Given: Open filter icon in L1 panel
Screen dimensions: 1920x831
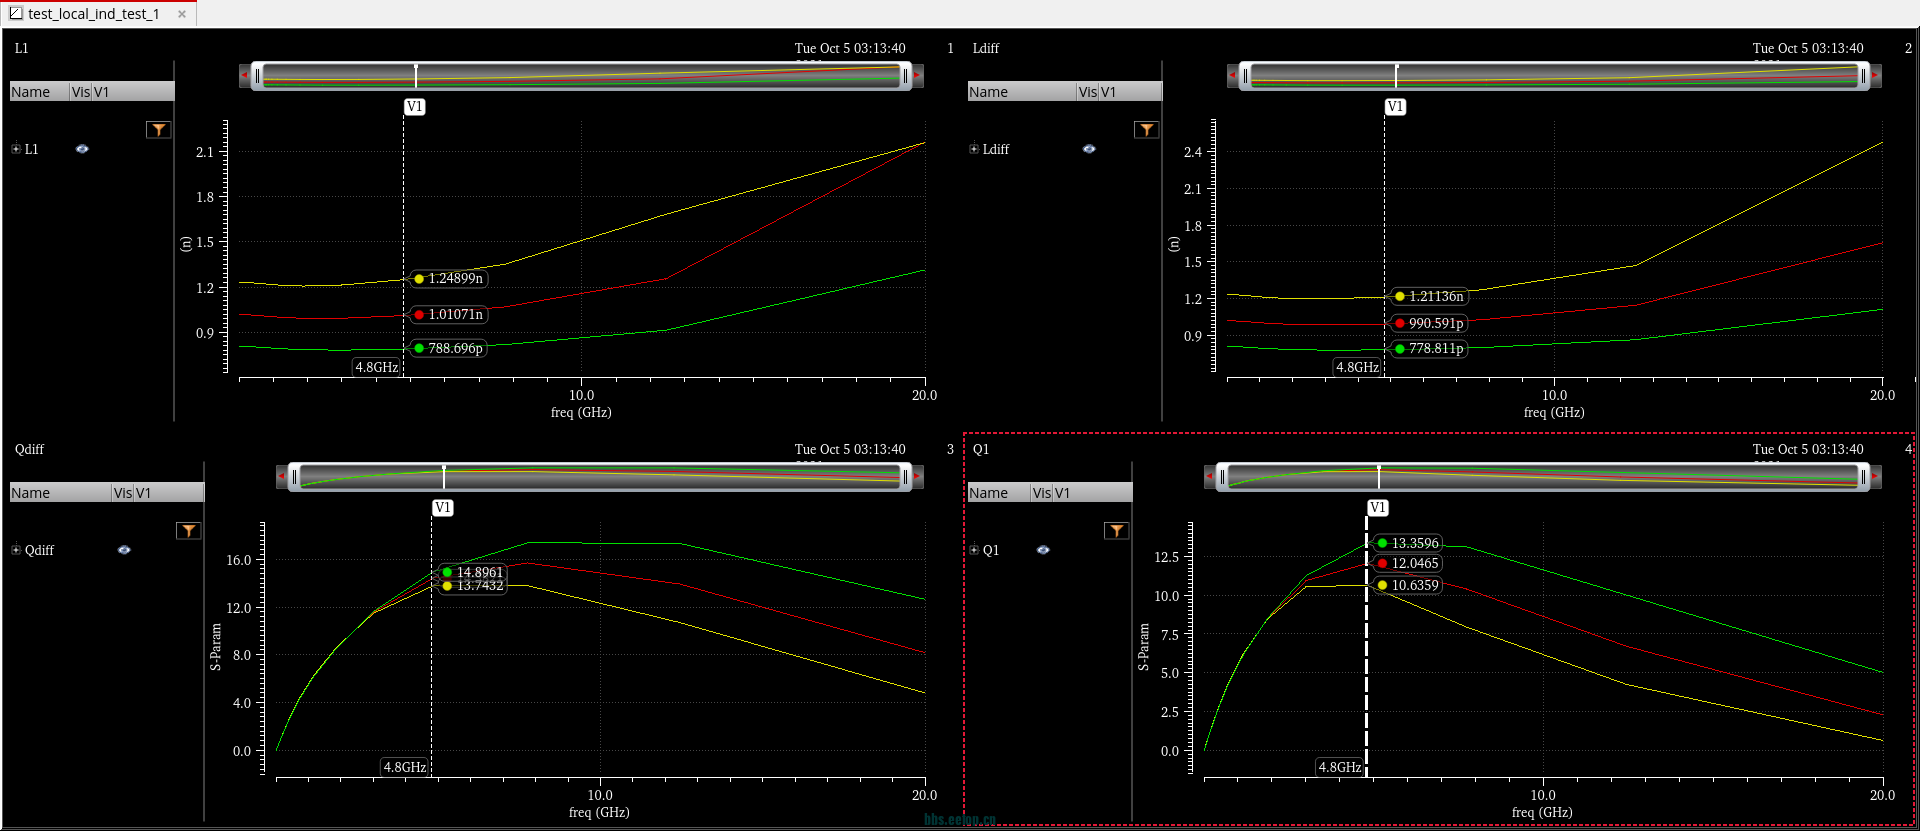Looking at the screenshot, I should (x=158, y=130).
